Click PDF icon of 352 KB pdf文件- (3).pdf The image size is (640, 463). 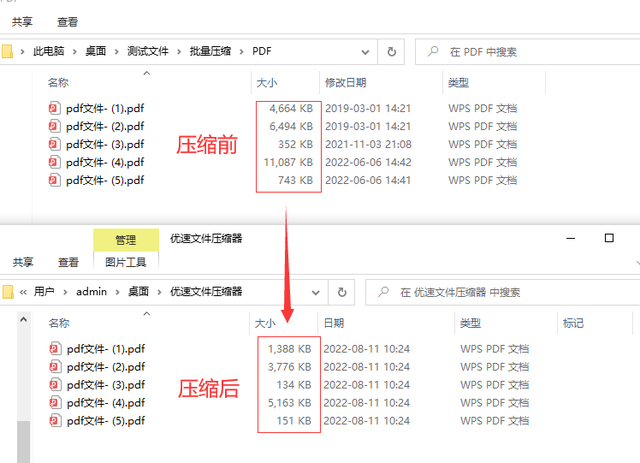click(54, 144)
